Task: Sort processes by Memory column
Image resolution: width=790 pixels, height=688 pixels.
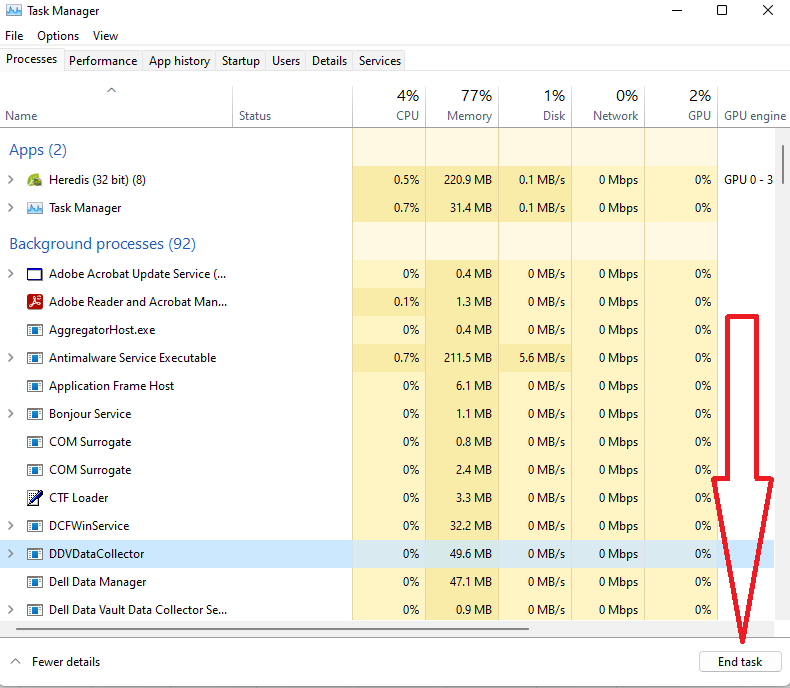Action: [462, 106]
